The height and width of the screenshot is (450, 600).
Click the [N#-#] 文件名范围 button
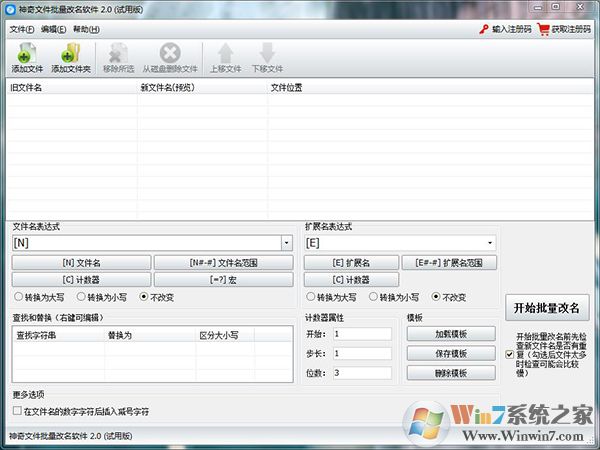223,263
